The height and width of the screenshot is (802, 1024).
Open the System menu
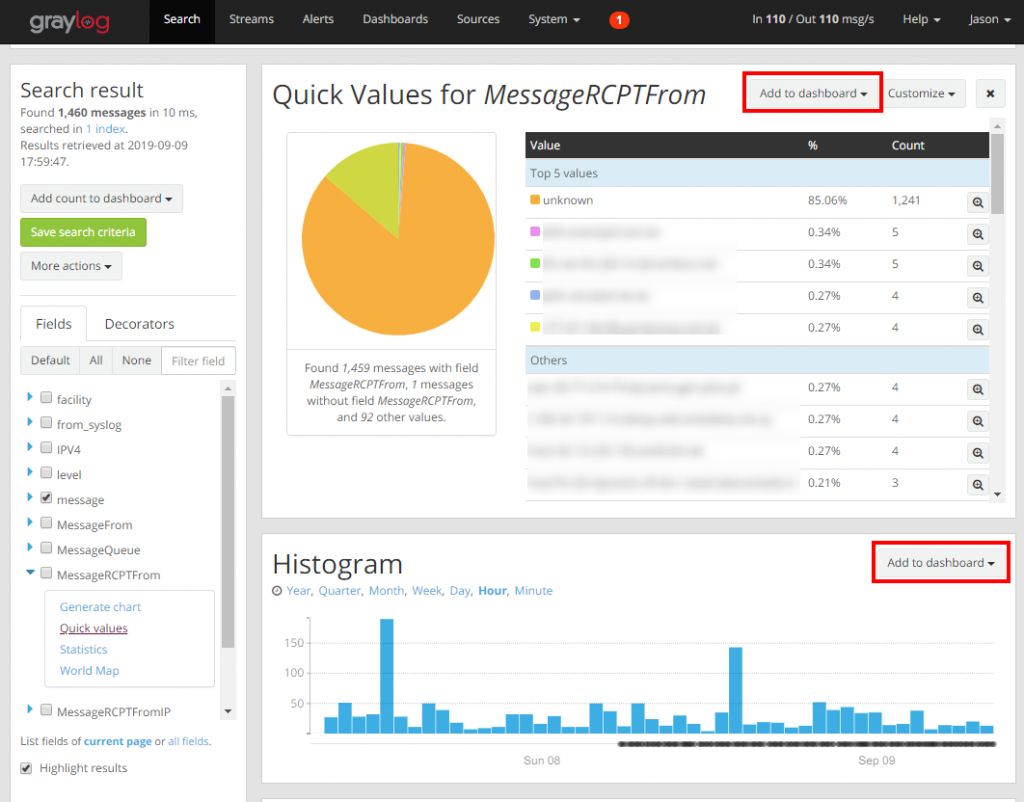click(x=554, y=20)
